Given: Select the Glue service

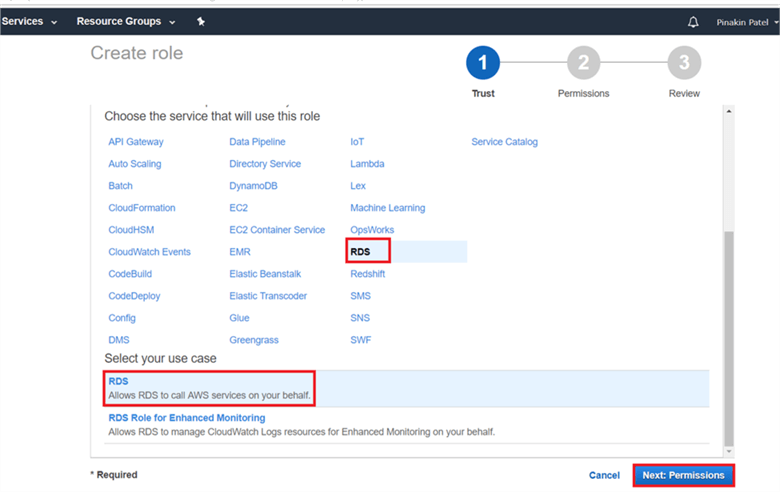Looking at the screenshot, I should tap(239, 318).
